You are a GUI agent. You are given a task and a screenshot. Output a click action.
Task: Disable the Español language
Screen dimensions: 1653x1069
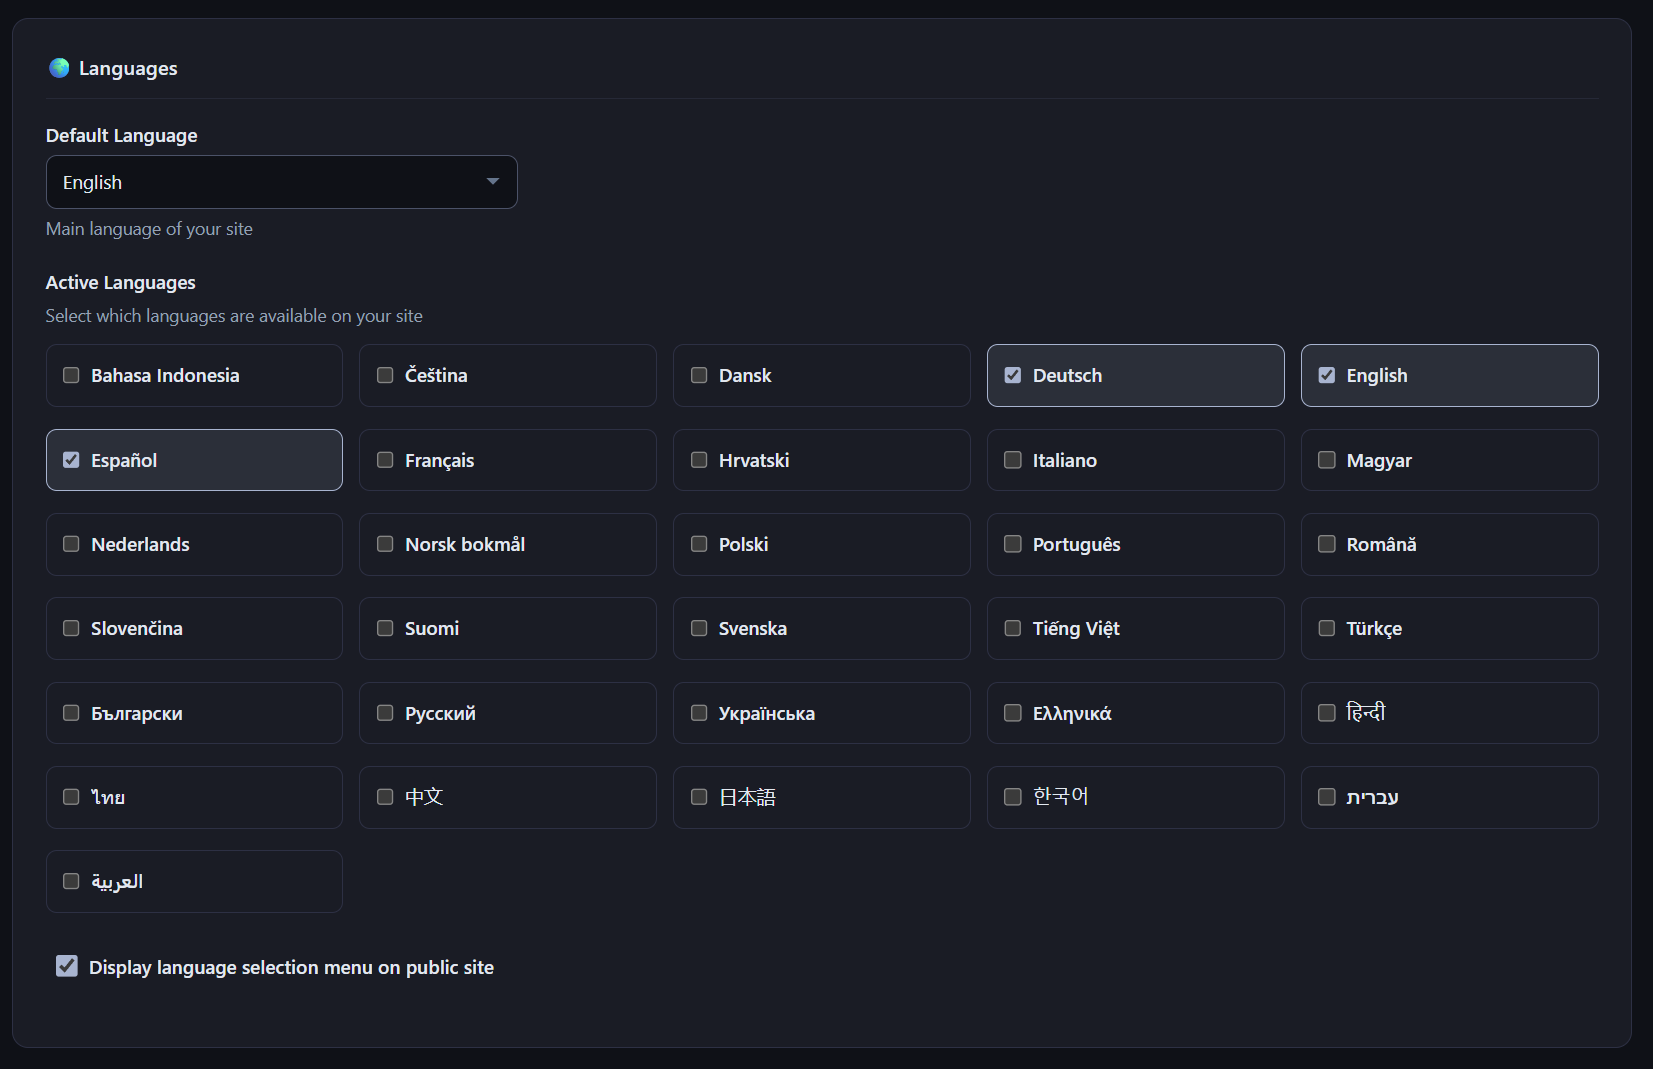[x=71, y=460]
